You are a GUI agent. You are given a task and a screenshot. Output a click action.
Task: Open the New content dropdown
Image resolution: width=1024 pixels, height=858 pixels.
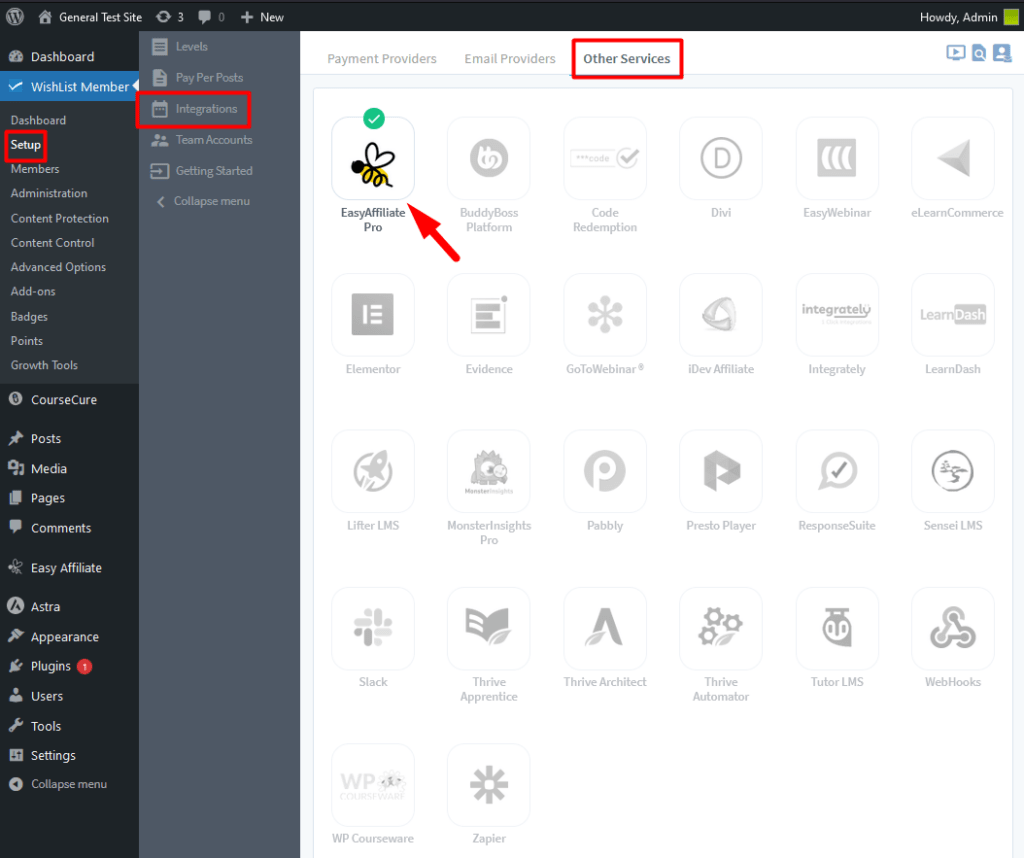click(x=262, y=17)
